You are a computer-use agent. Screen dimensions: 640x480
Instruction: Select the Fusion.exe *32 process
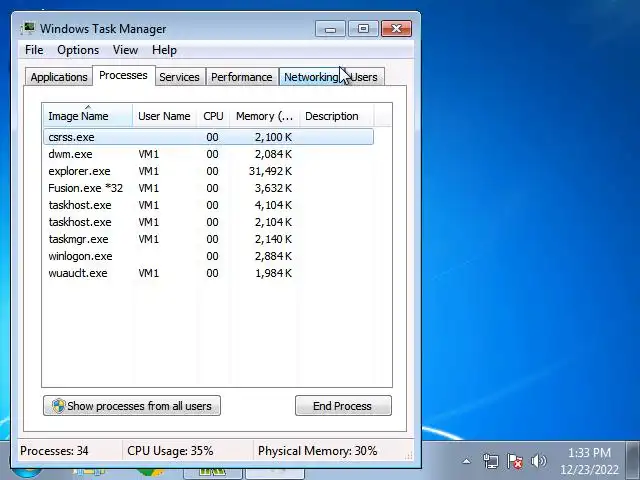point(208,188)
